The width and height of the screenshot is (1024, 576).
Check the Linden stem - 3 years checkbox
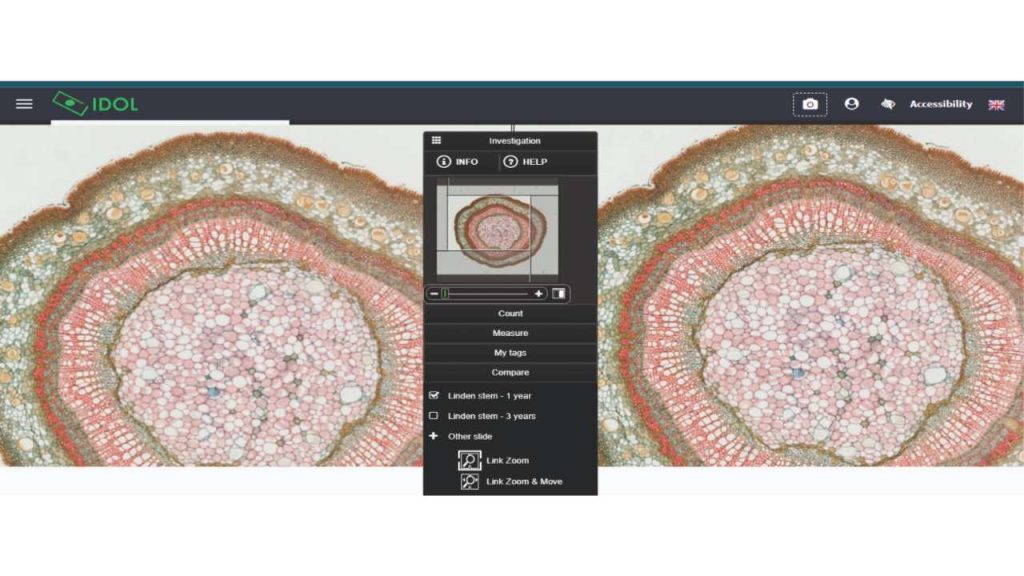pos(434,416)
